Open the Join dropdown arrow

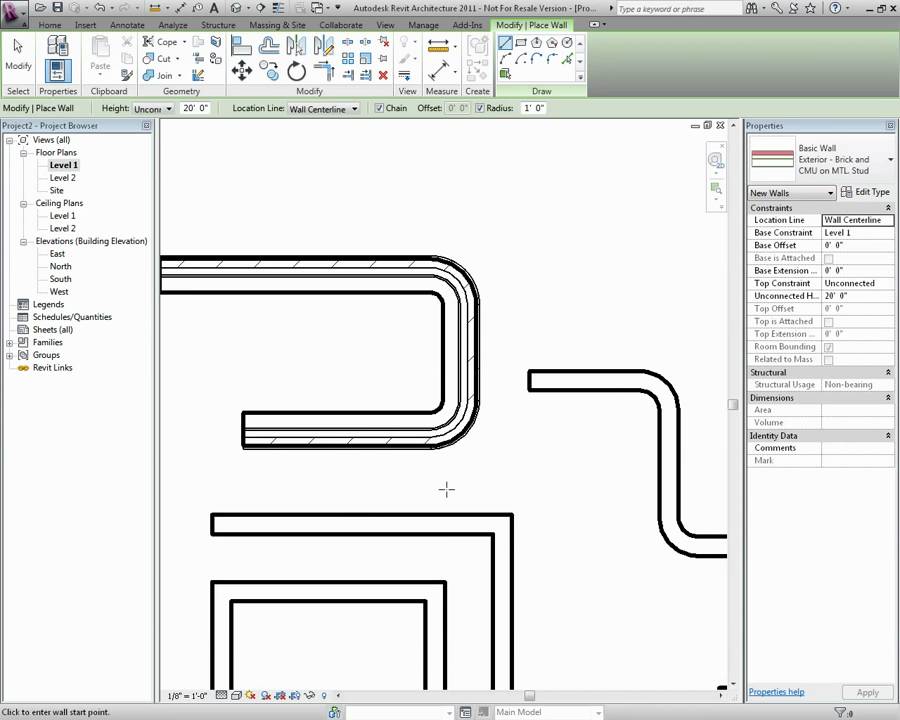179,75
